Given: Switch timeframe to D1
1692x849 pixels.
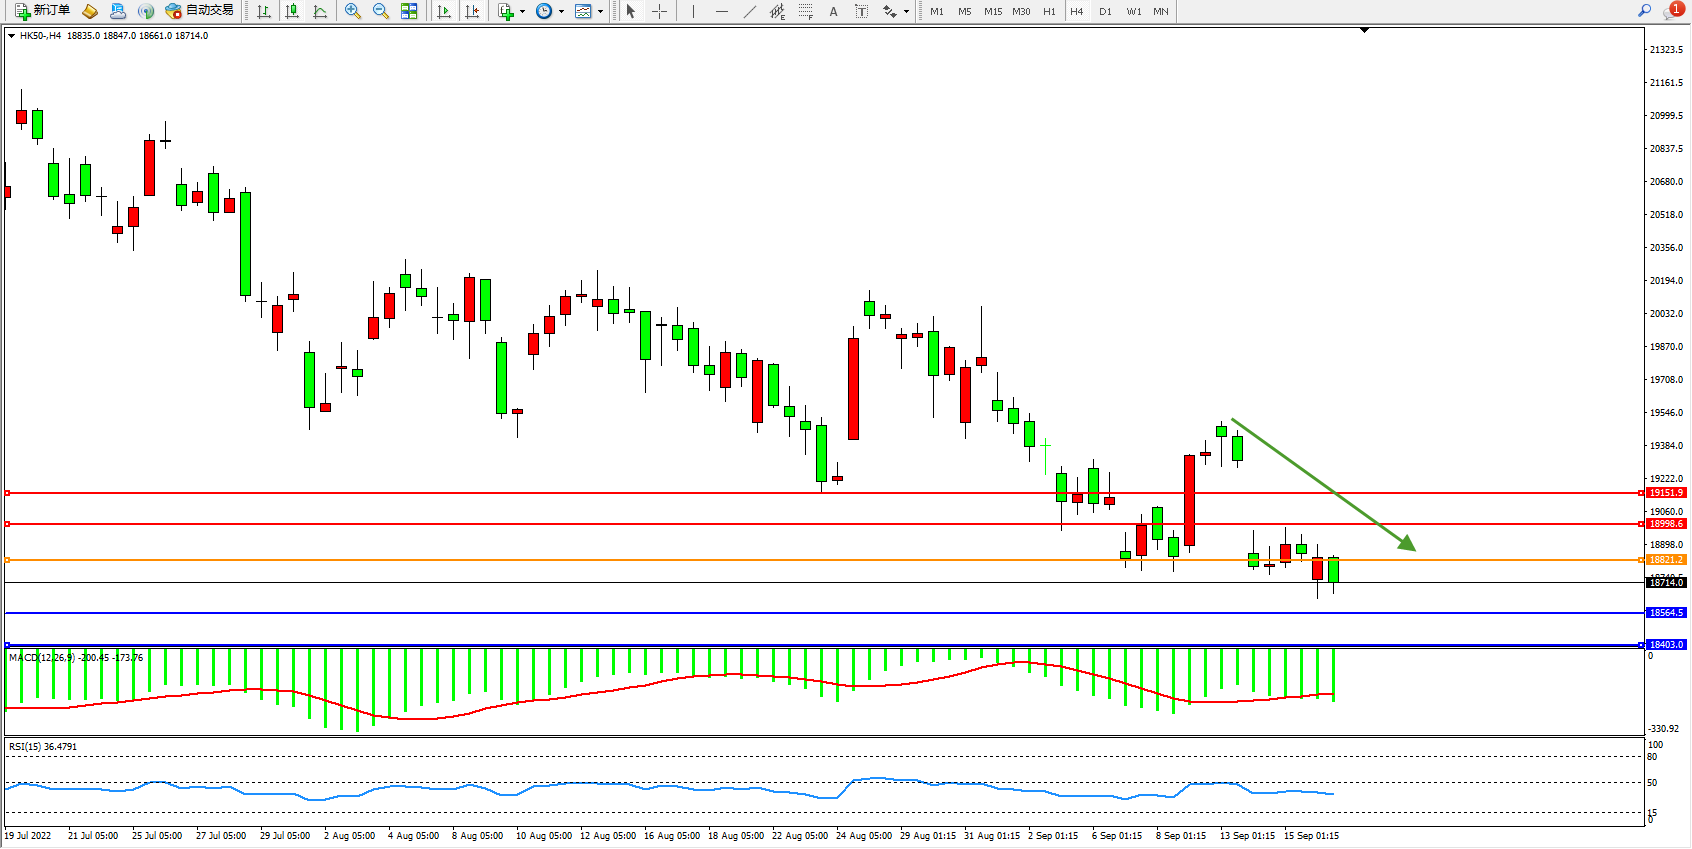Looking at the screenshot, I should pyautogui.click(x=1105, y=11).
